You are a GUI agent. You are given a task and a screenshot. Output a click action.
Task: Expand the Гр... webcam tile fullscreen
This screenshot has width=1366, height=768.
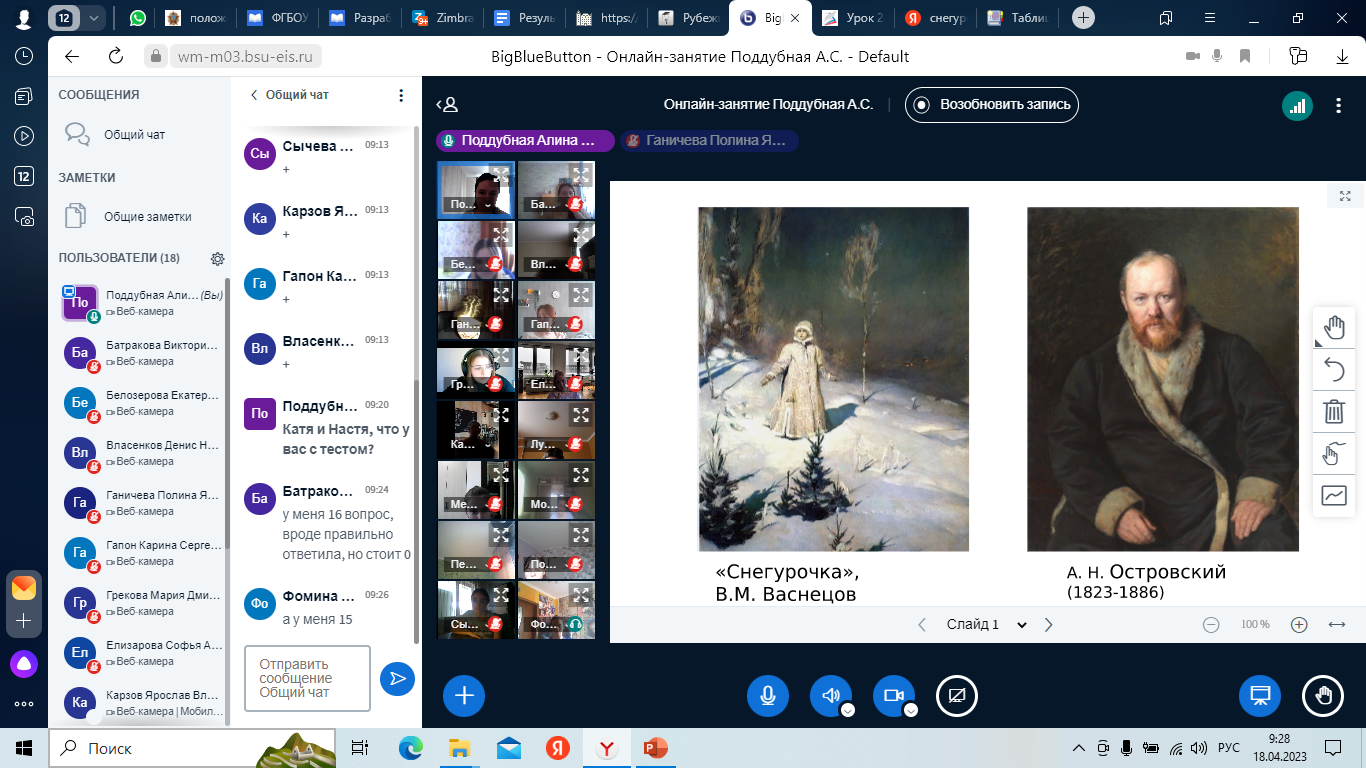(x=501, y=355)
